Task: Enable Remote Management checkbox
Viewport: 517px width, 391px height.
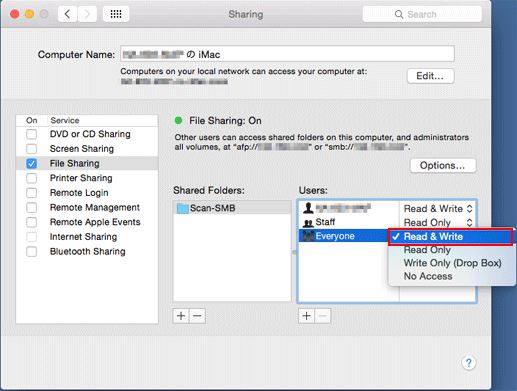Action: [32, 207]
